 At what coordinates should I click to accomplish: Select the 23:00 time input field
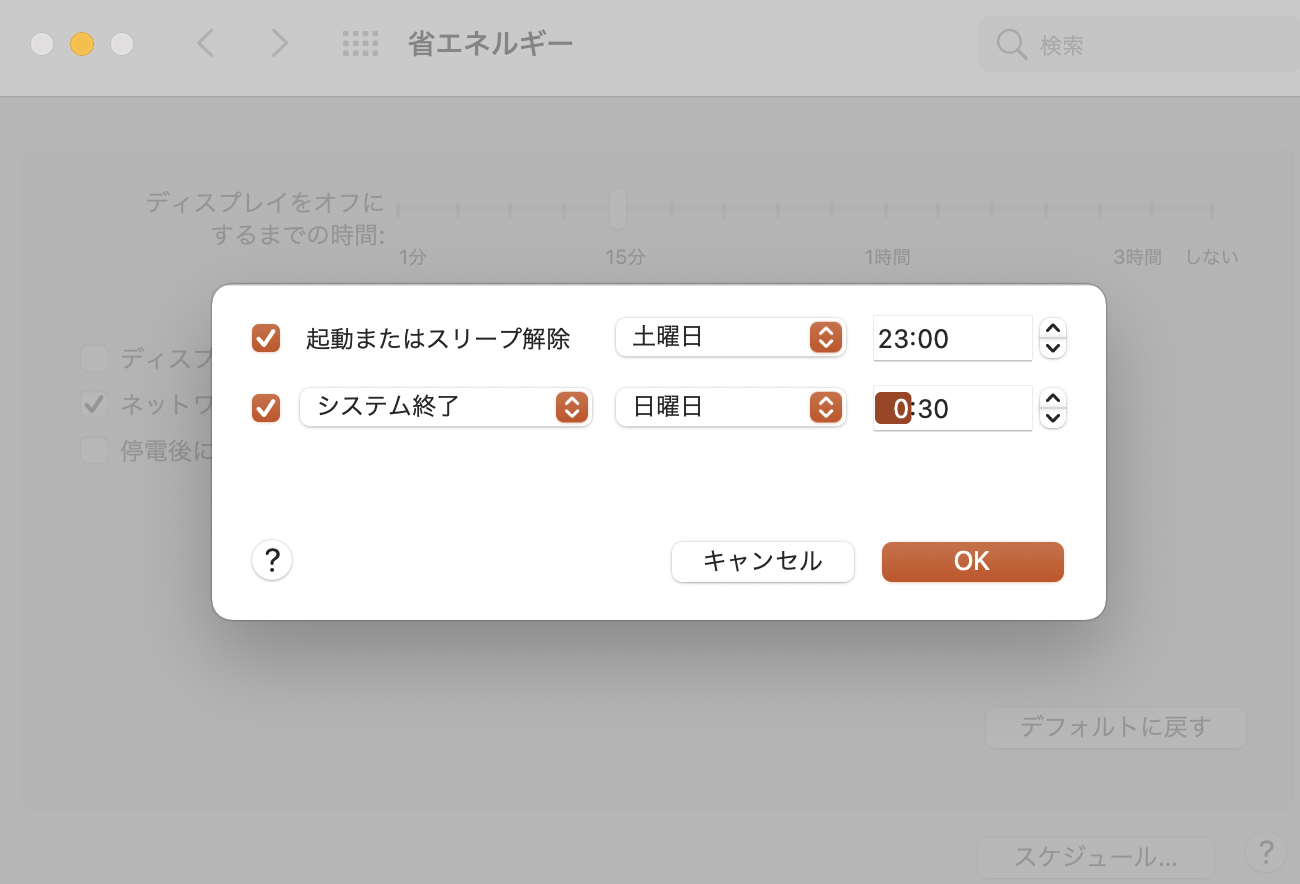(x=950, y=338)
